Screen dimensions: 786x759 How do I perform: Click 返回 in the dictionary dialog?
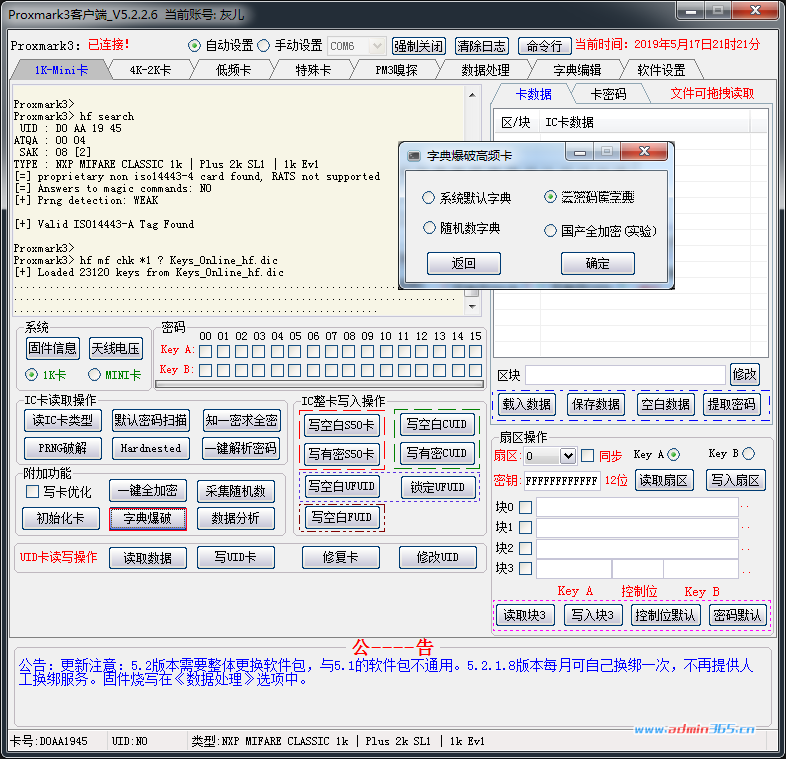tap(464, 264)
